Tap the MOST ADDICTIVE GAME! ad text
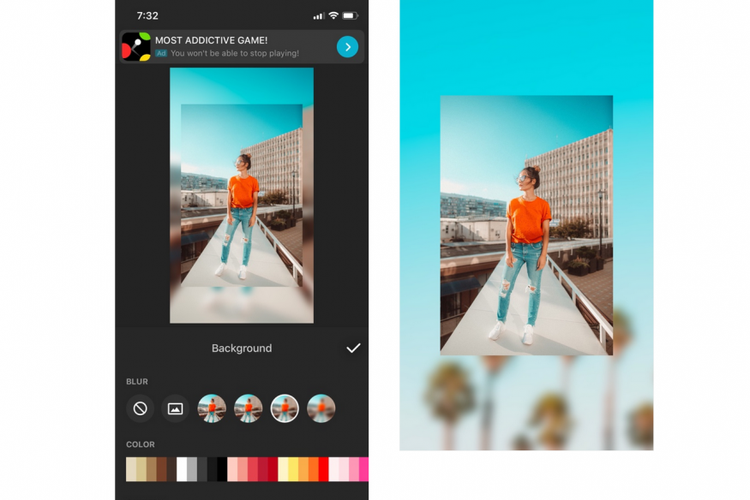Viewport: 750px width, 500px height. [x=211, y=40]
